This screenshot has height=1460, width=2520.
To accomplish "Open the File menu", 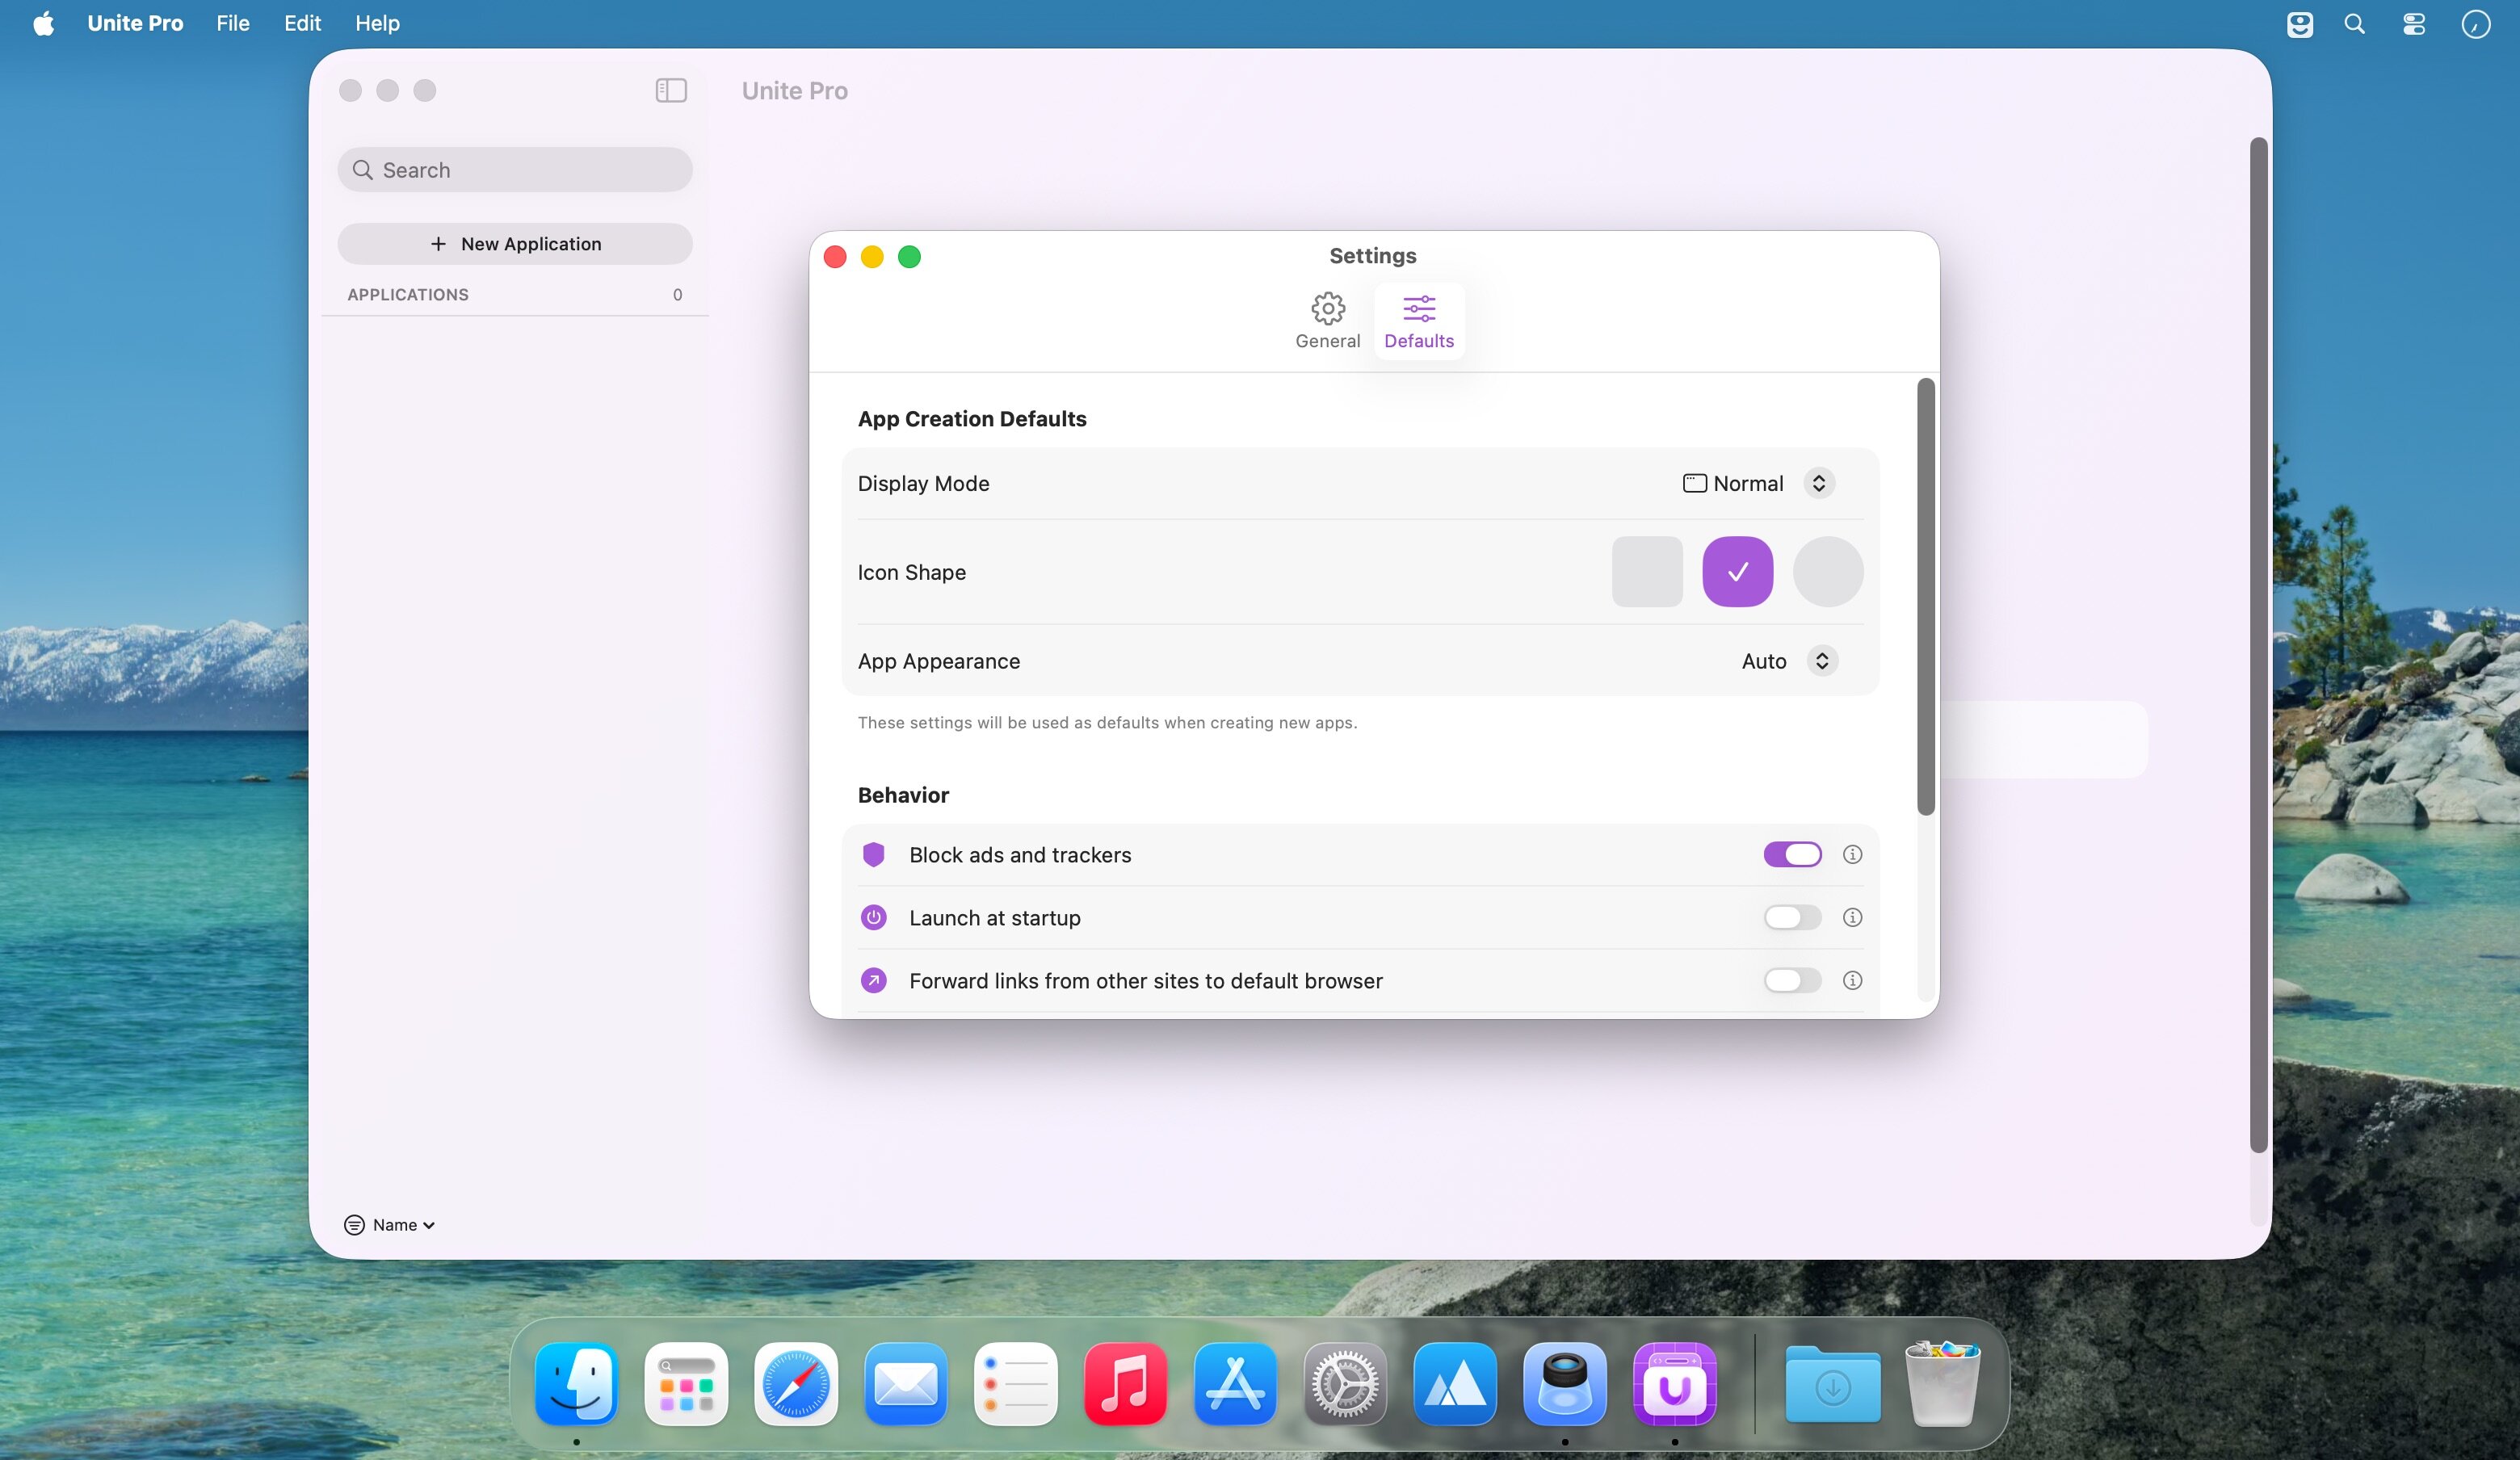I will click(x=232, y=23).
